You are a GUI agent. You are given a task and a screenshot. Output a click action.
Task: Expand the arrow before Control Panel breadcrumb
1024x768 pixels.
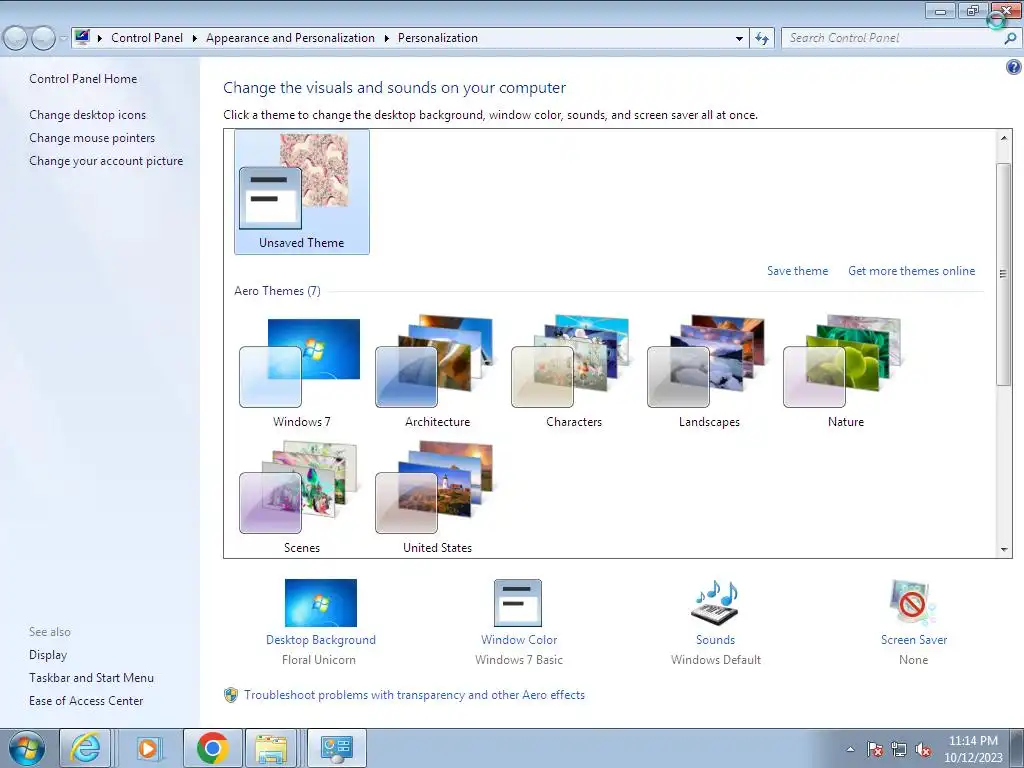pyautogui.click(x=100, y=39)
